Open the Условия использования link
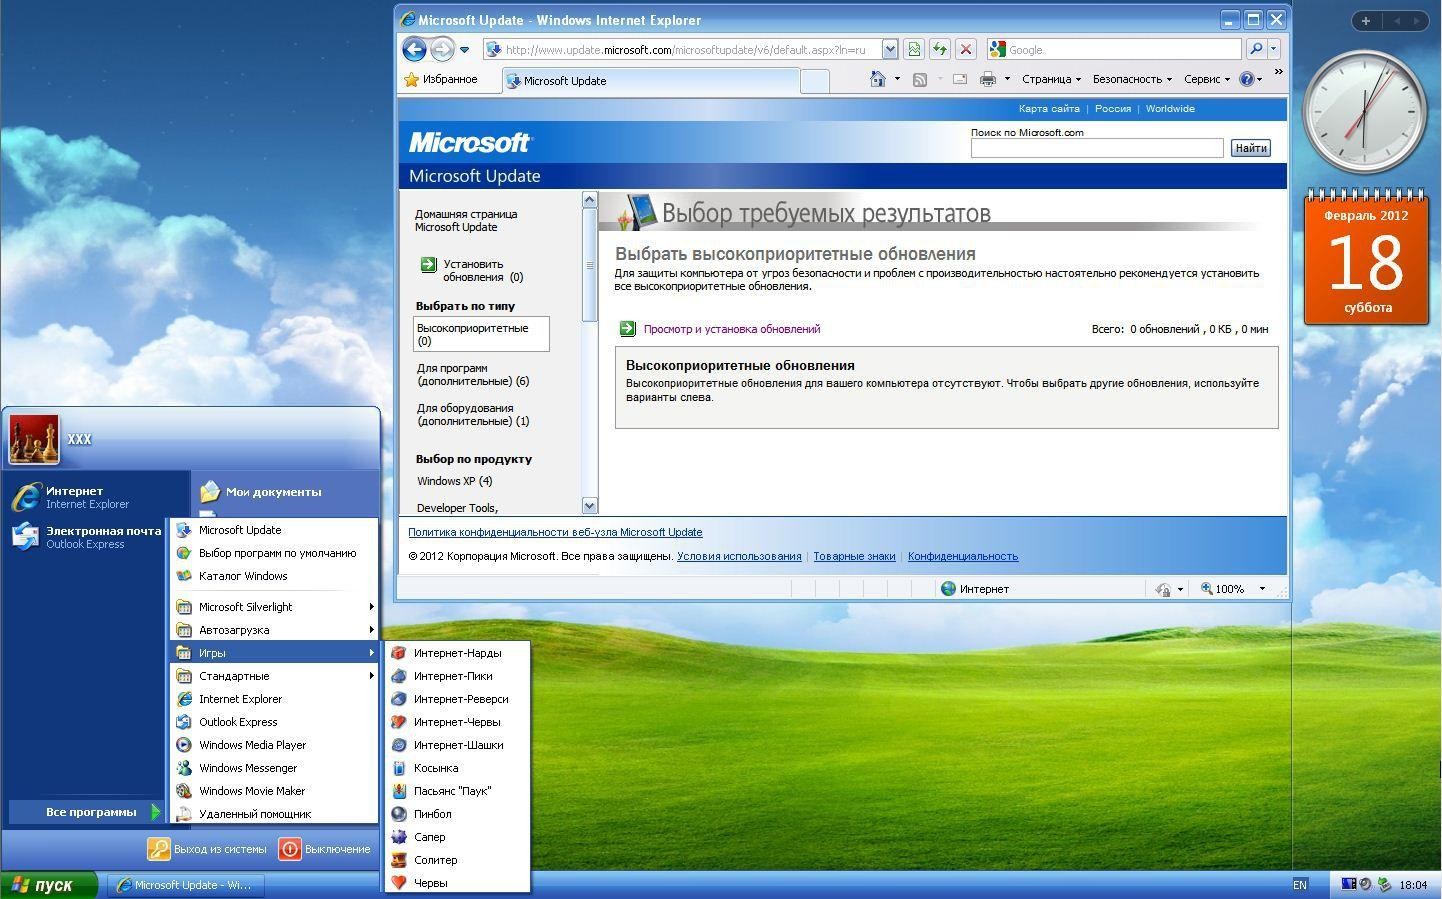Screen dimensions: 1442x899 tap(739, 556)
